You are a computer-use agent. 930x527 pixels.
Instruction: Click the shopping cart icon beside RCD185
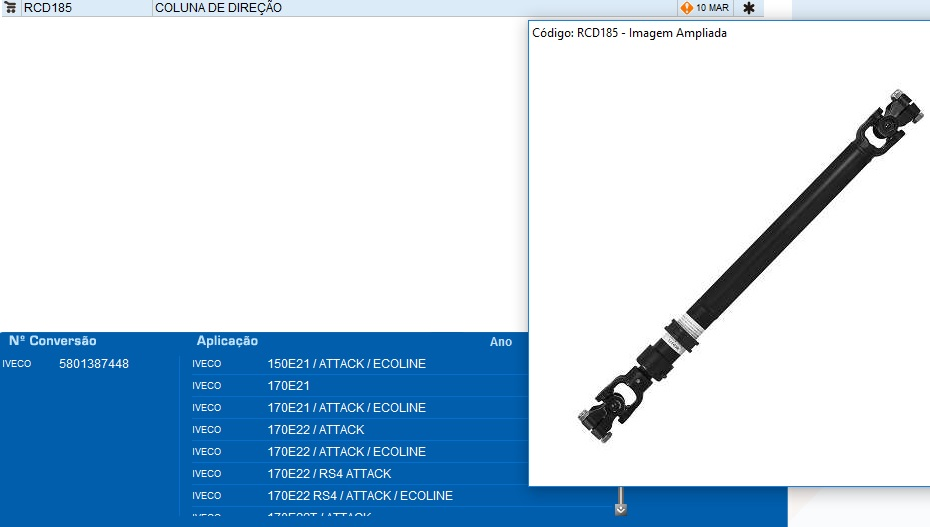(11, 8)
